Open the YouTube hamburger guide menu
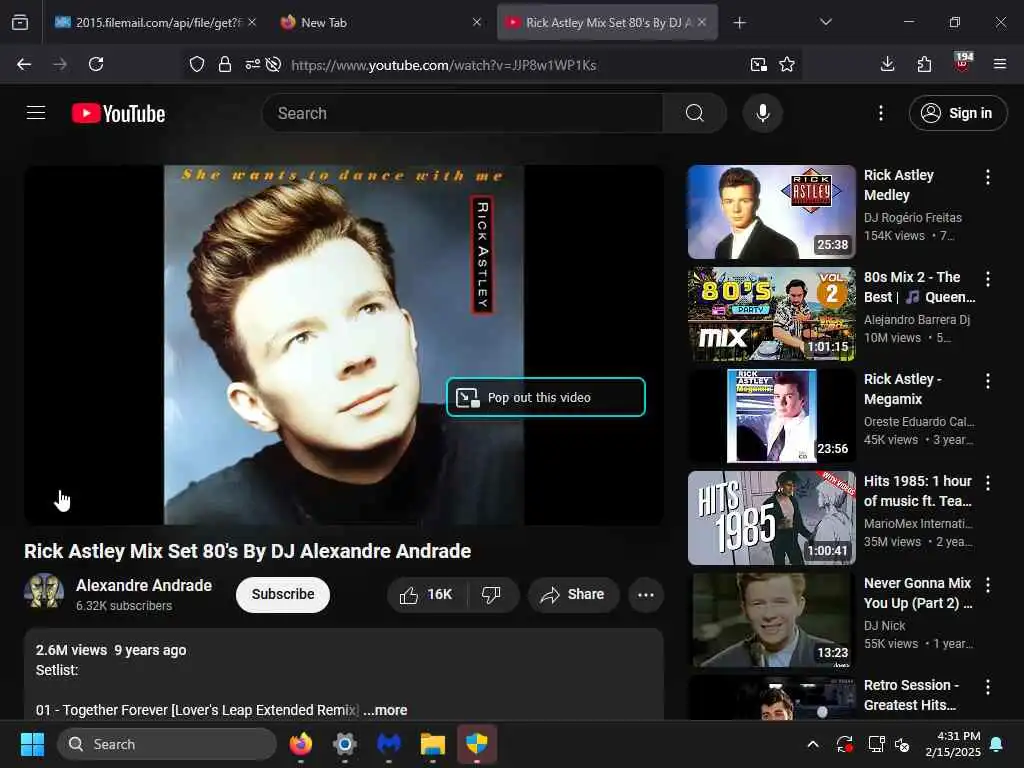Screen dimensions: 1024x768 click(36, 113)
